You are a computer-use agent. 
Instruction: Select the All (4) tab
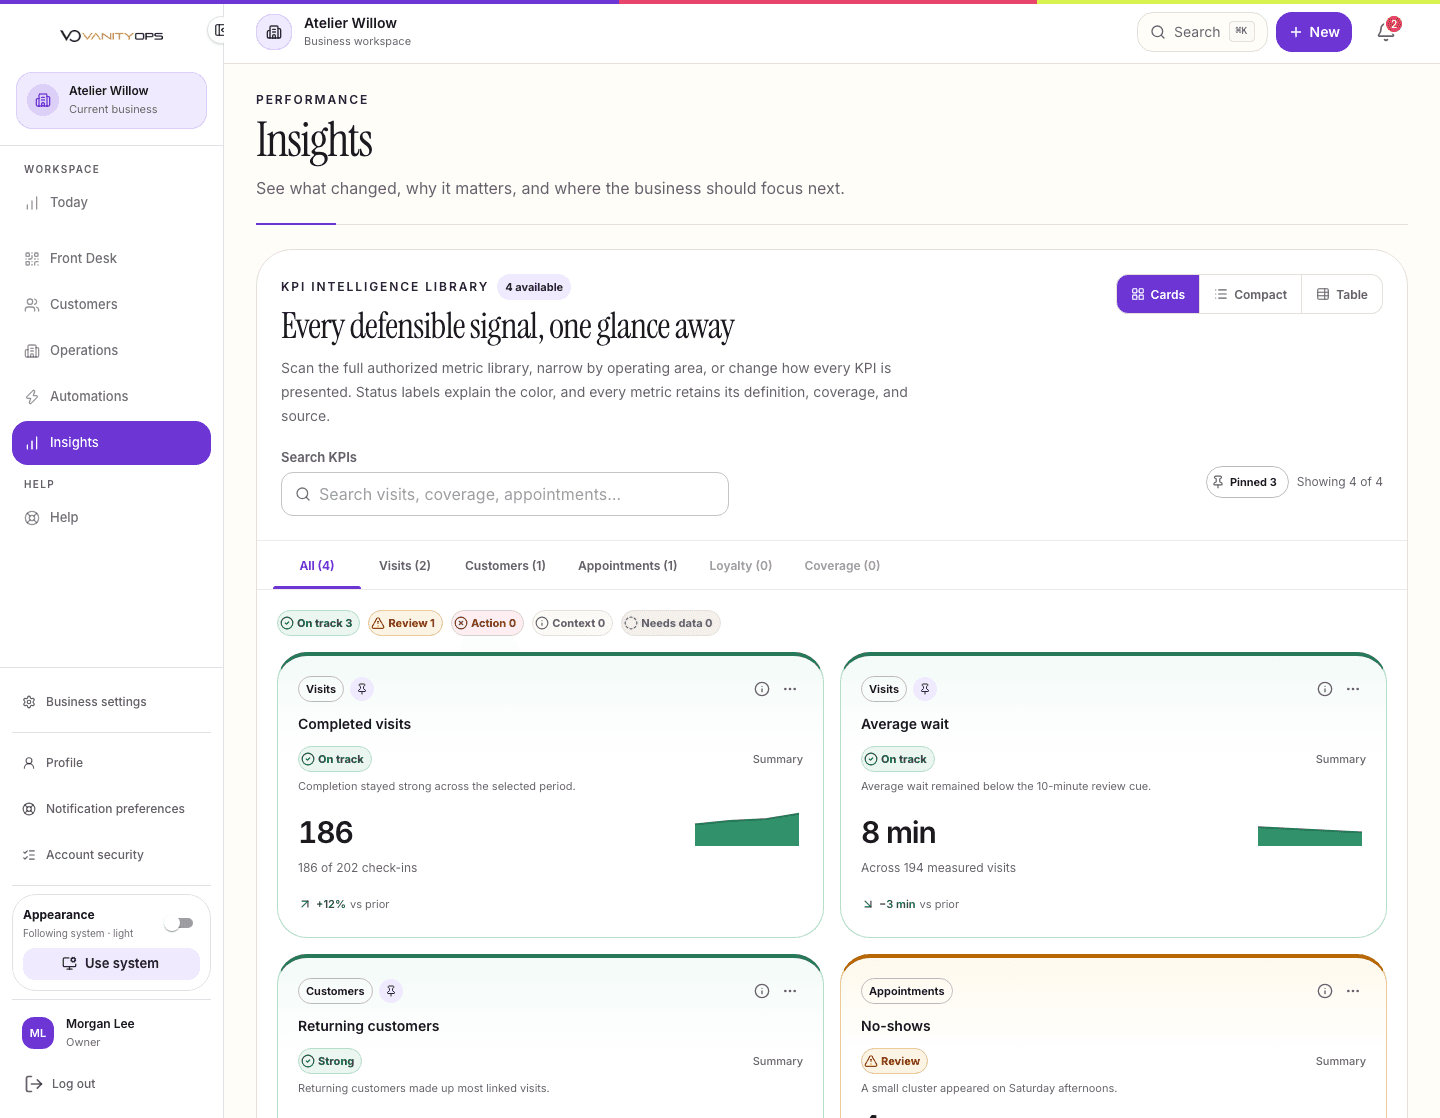317,566
